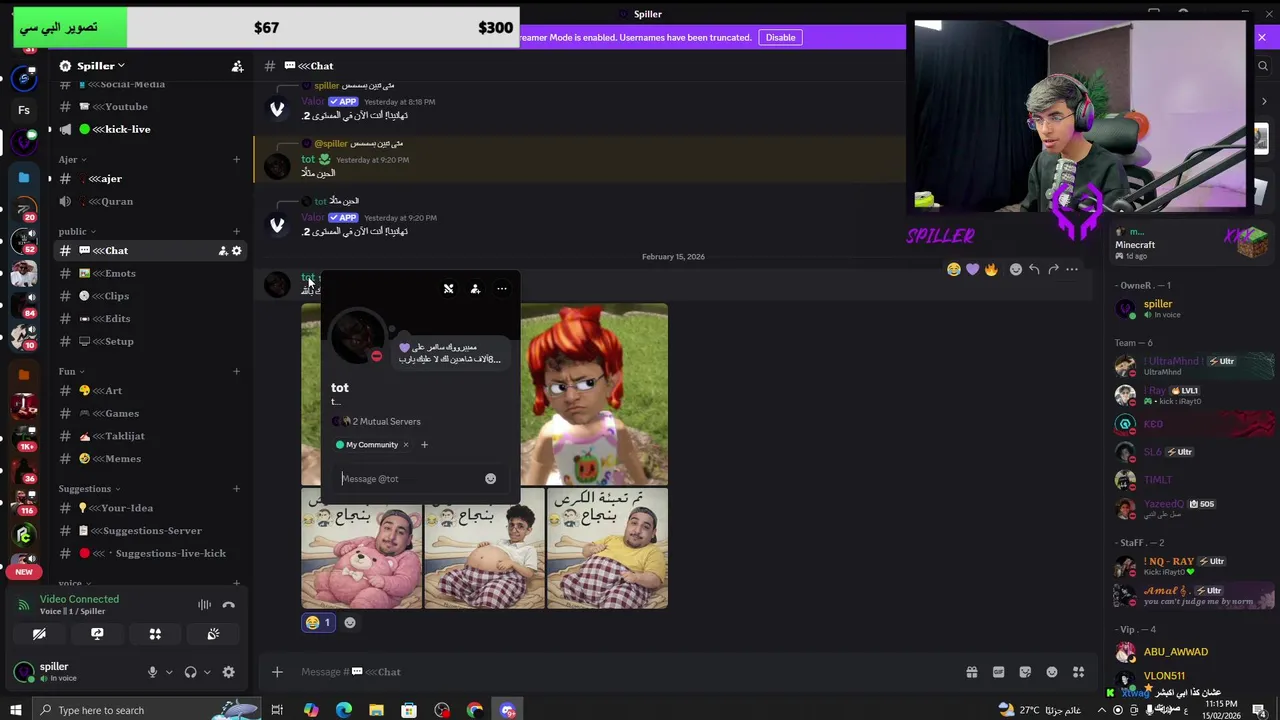Expand the voice category
Screen dimensions: 1280x720
(73, 582)
